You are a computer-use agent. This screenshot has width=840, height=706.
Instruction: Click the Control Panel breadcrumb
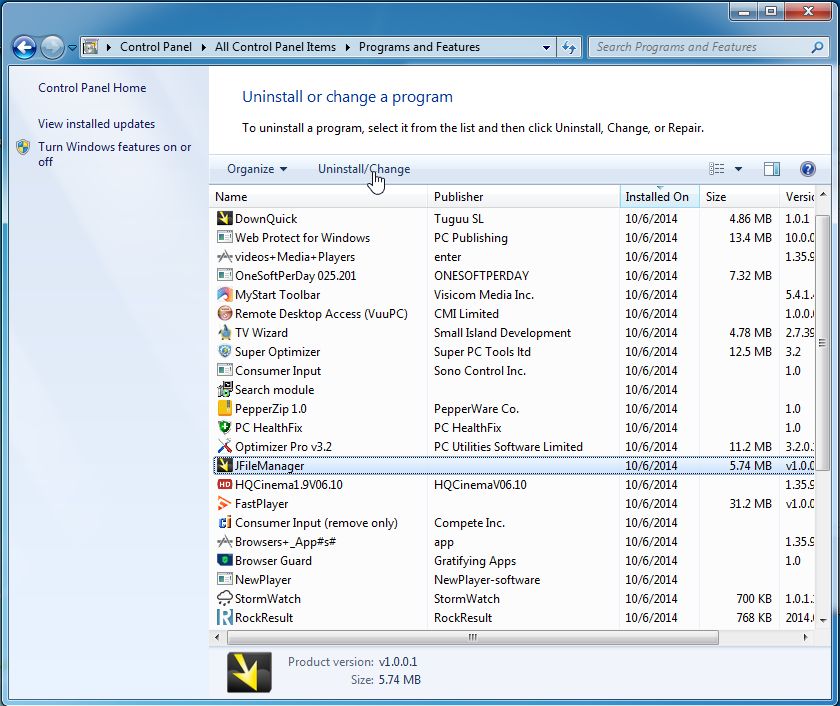tap(156, 47)
